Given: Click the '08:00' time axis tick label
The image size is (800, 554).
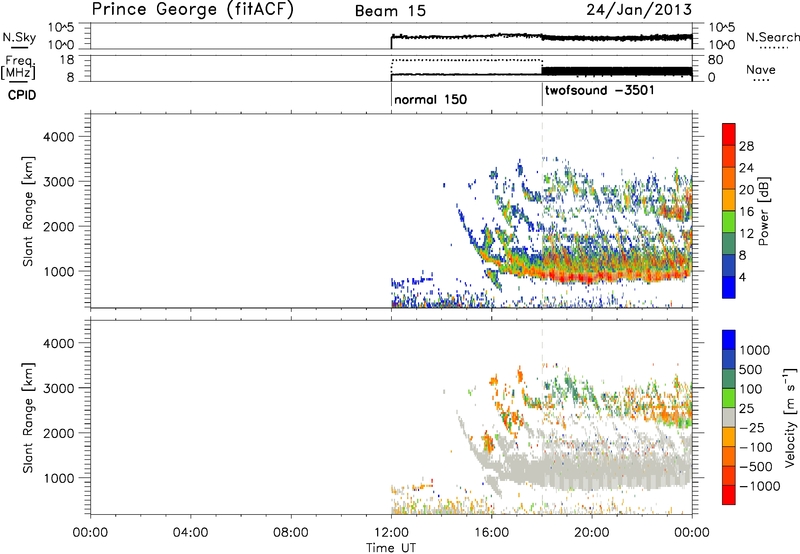Looking at the screenshot, I should click(291, 533).
